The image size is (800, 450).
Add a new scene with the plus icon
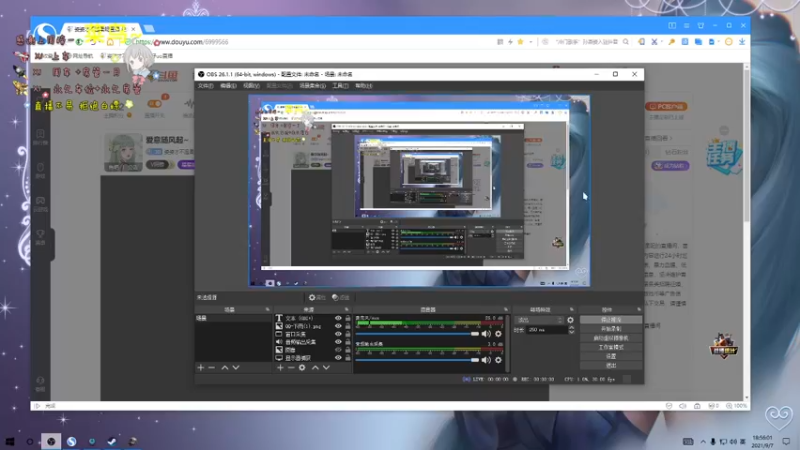[x=201, y=367]
